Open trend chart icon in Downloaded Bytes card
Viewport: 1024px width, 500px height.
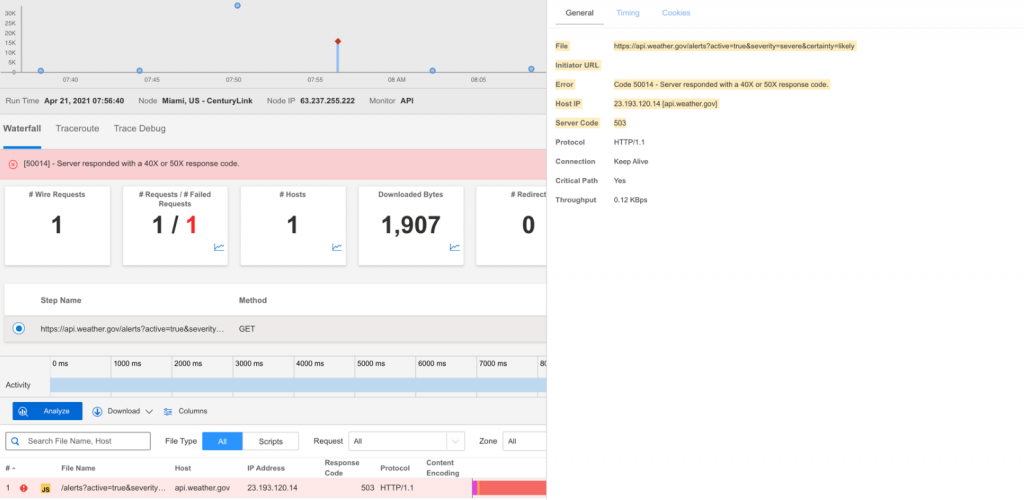(x=455, y=247)
